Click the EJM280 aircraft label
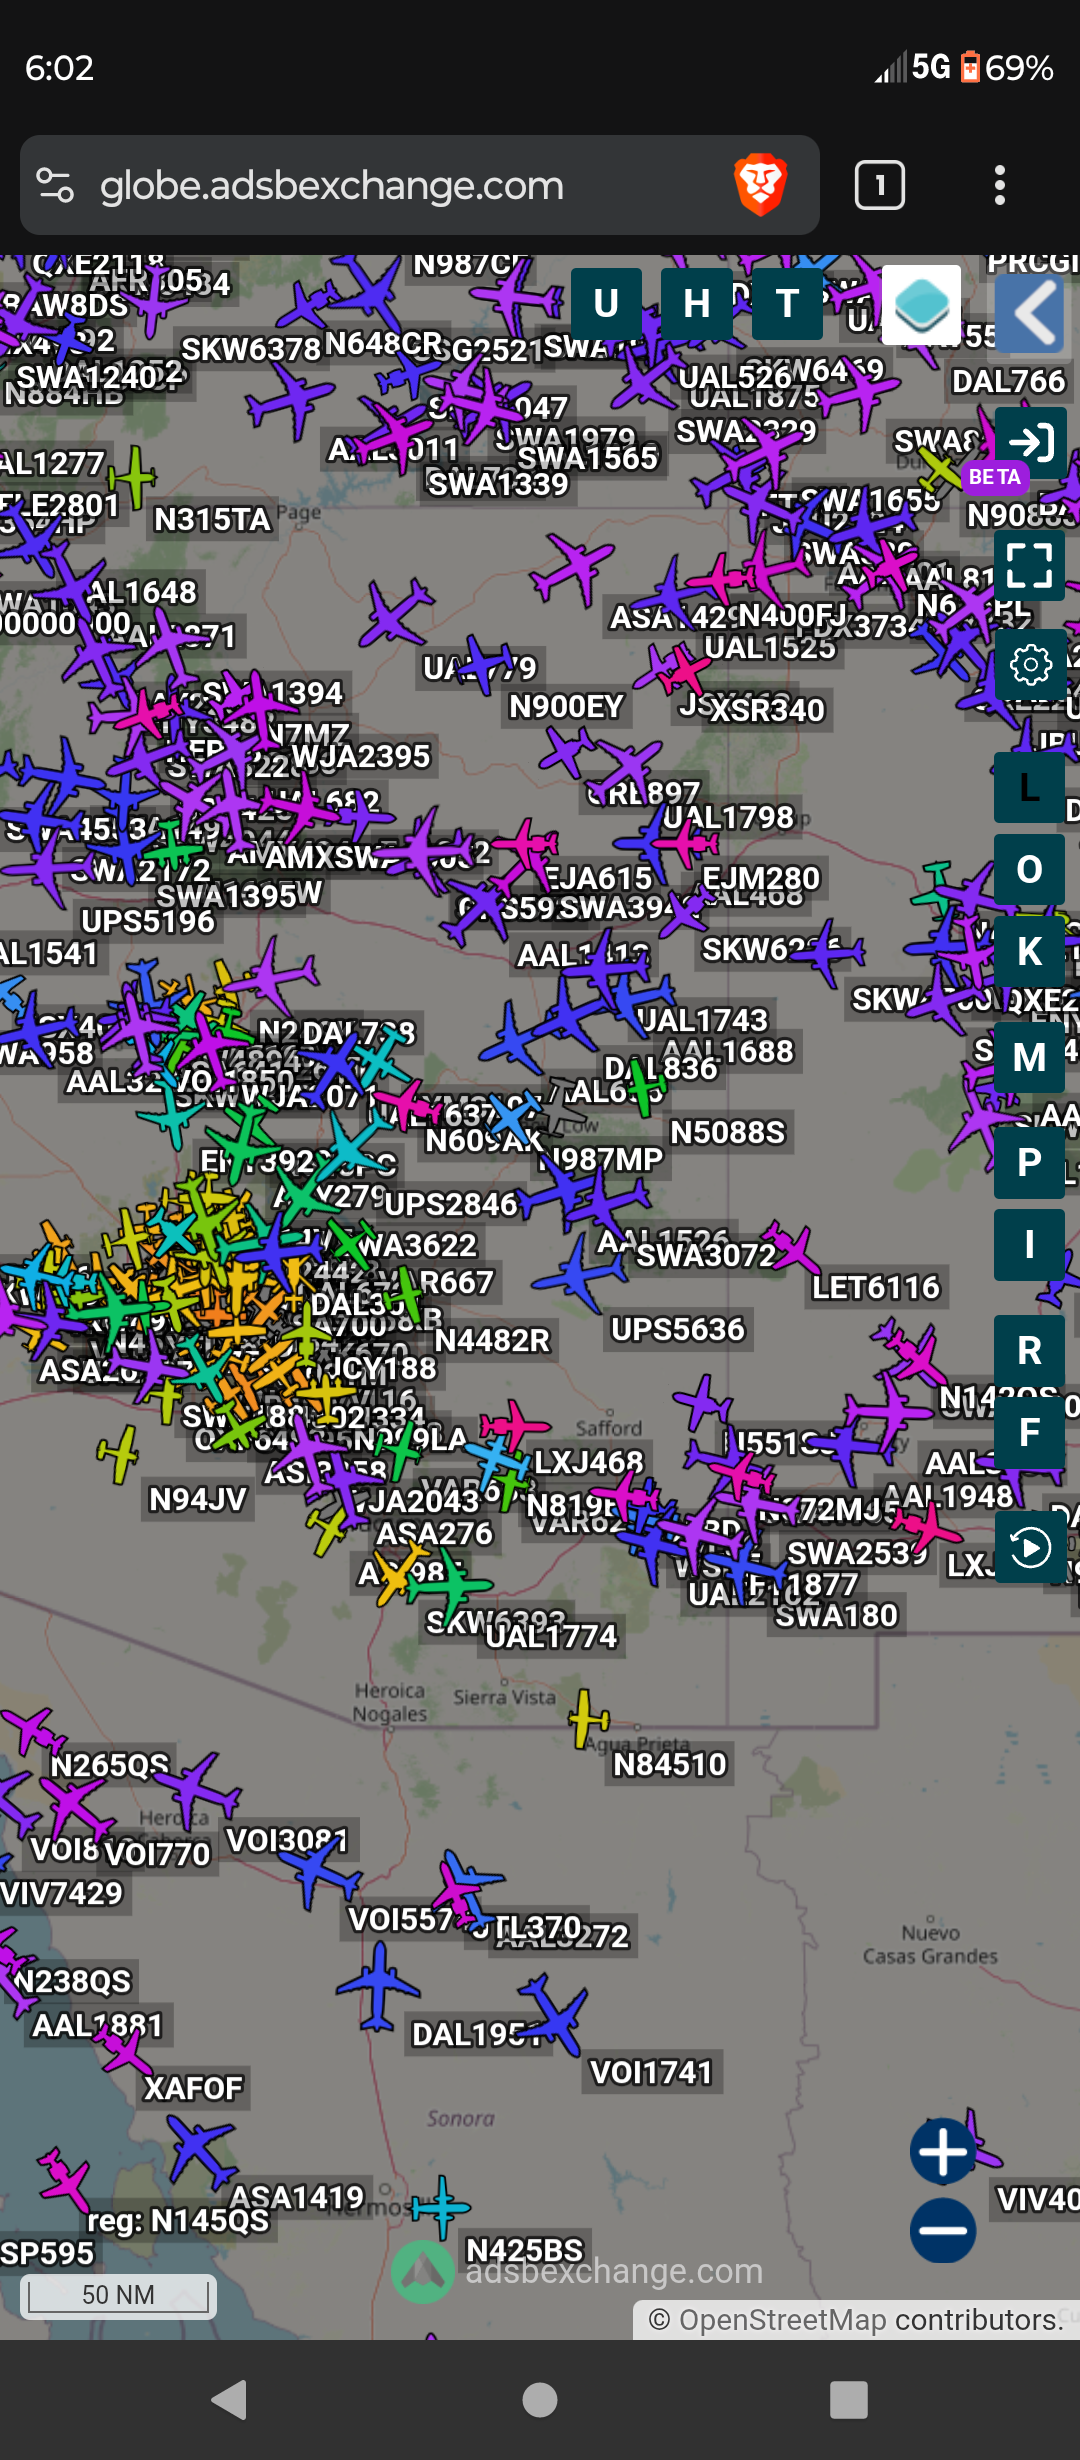 click(x=761, y=878)
